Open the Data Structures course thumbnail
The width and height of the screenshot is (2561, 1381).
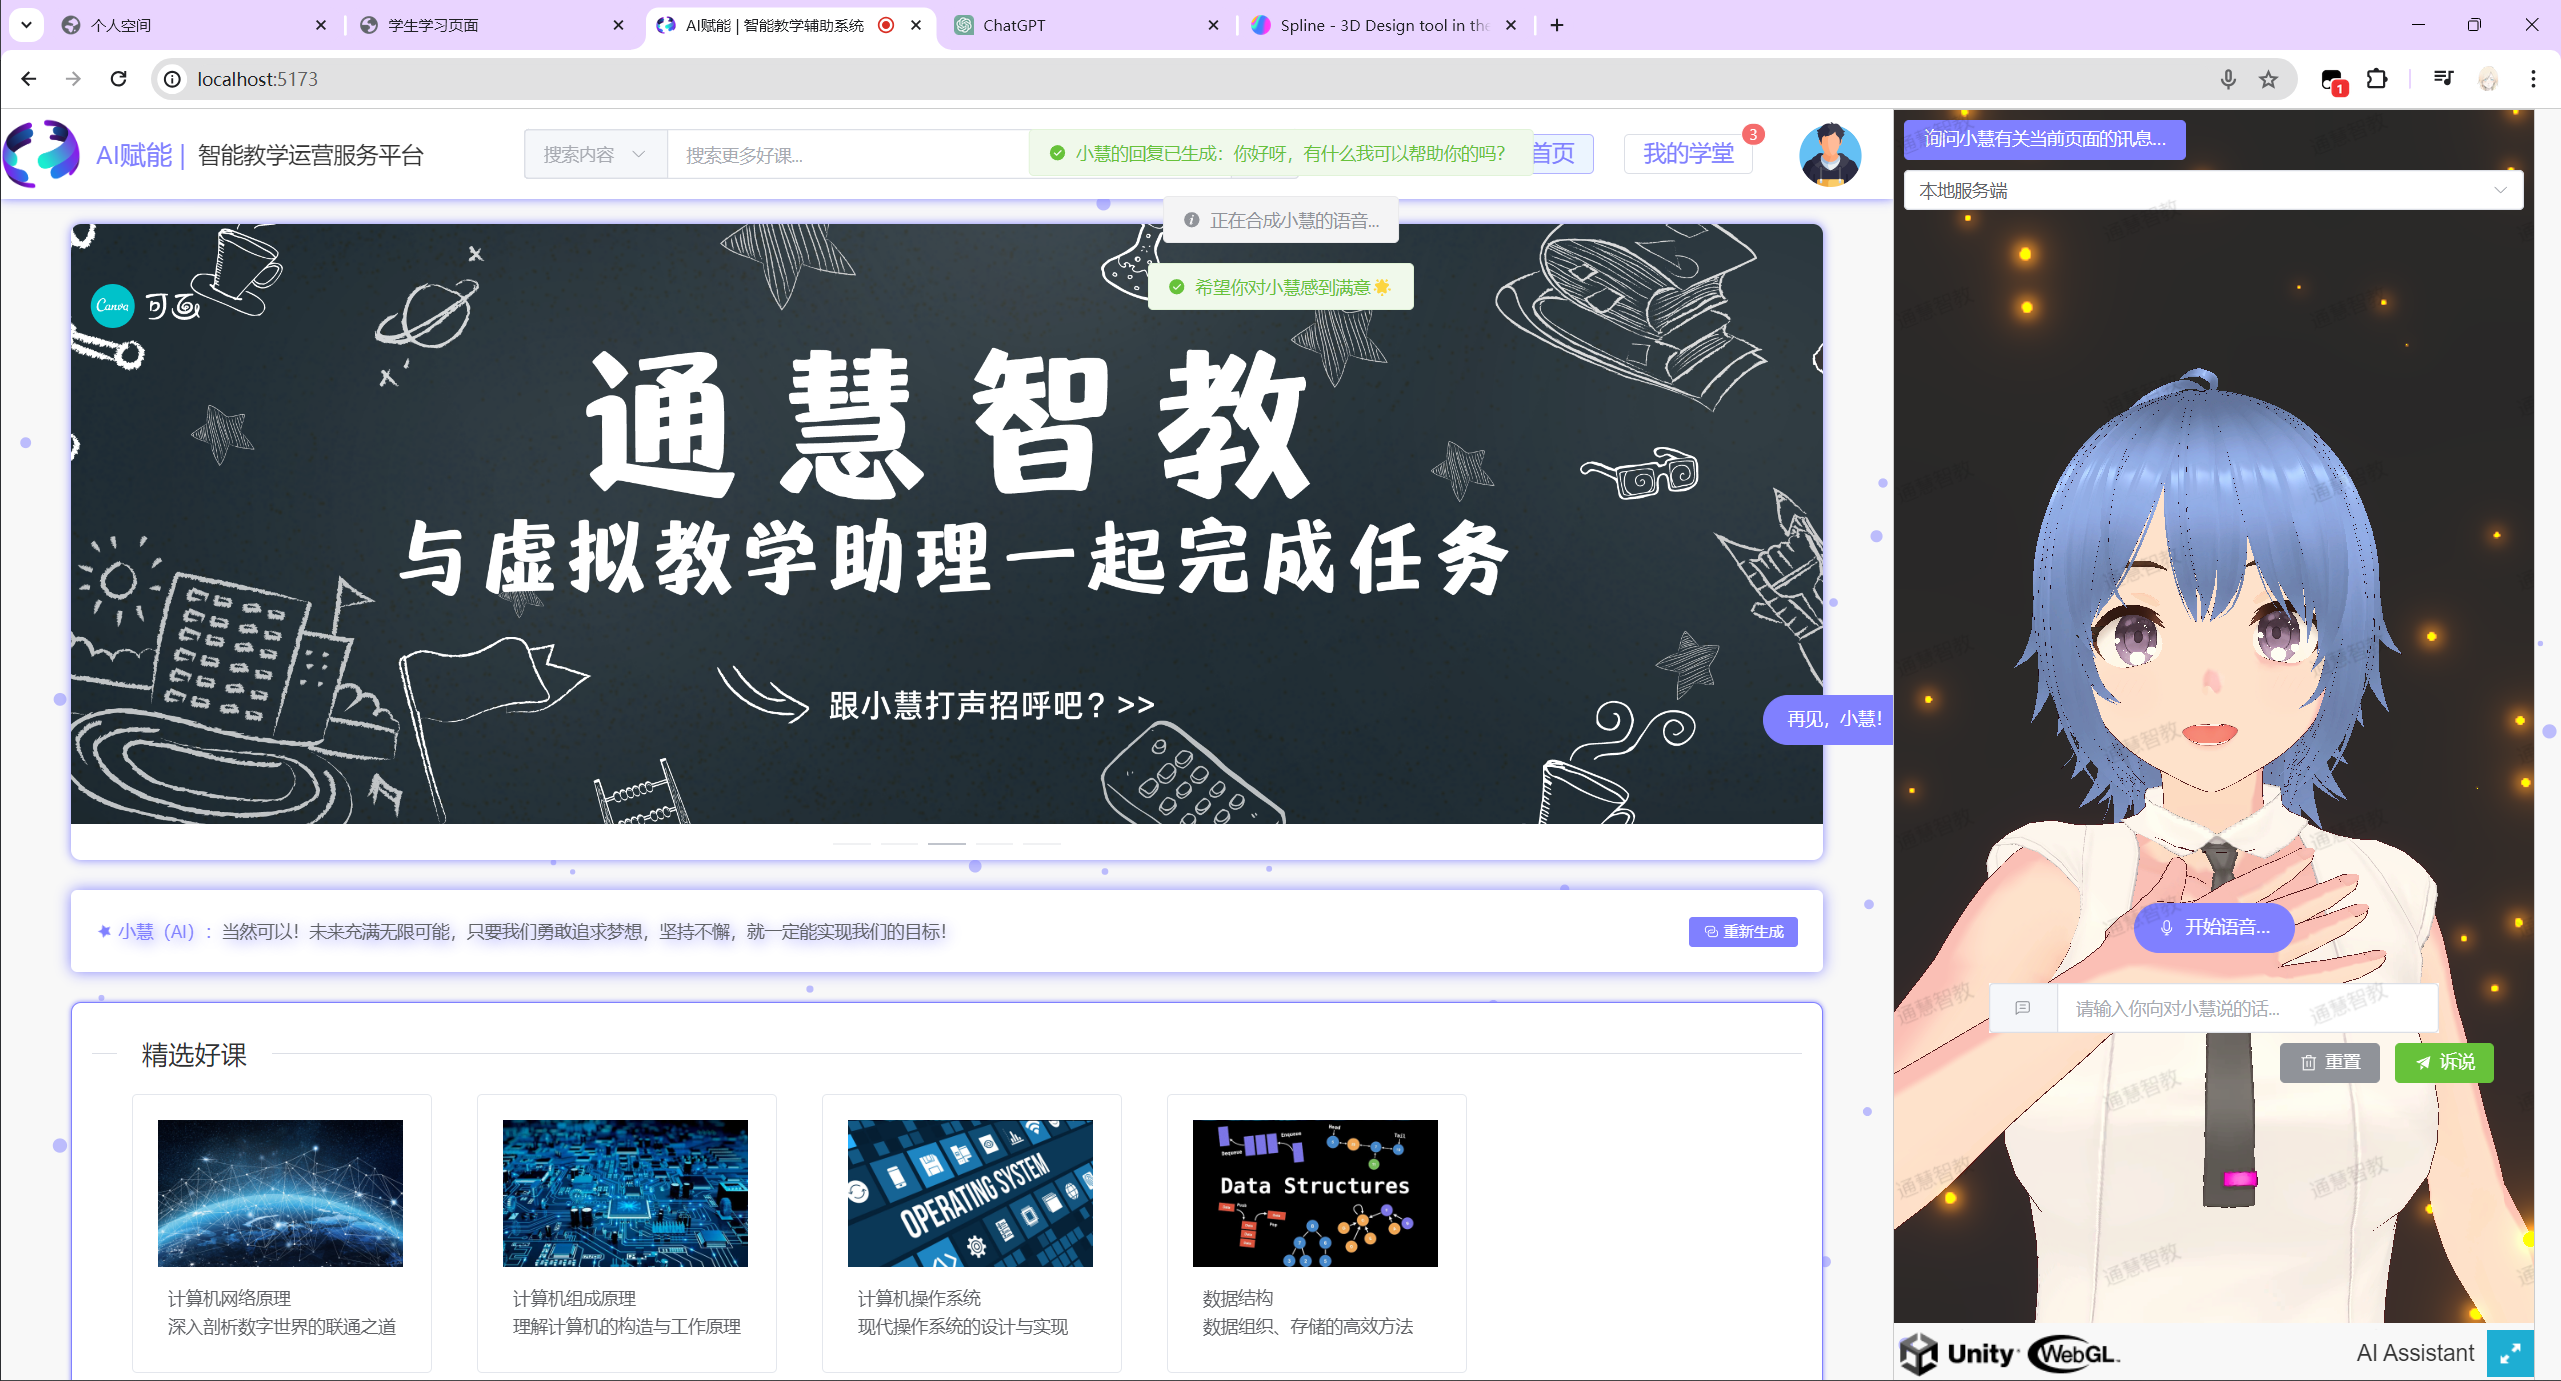(1314, 1193)
